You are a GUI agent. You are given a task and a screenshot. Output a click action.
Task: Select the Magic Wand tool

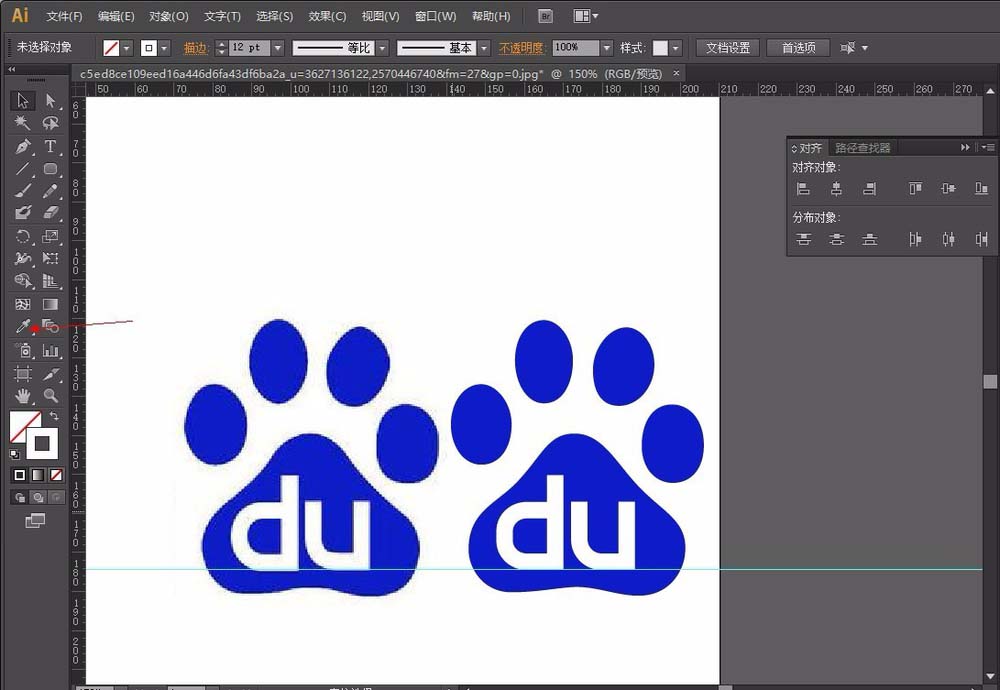(x=23, y=122)
